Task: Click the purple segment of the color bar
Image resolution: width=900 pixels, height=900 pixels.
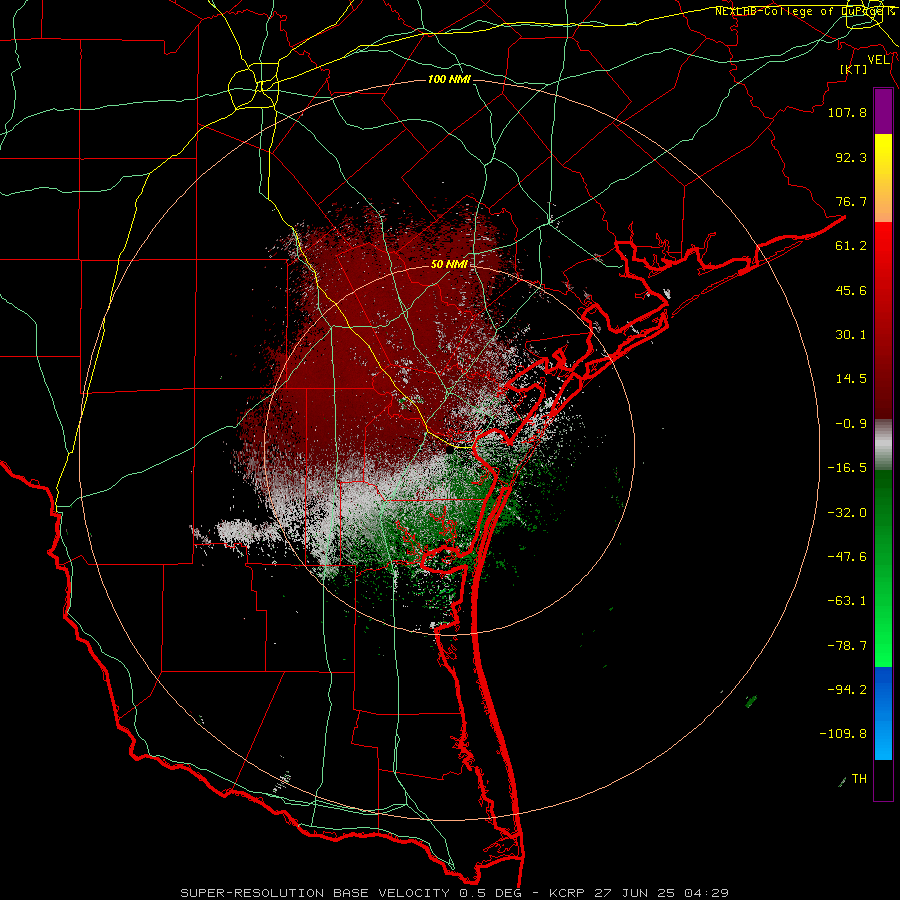Action: point(883,111)
